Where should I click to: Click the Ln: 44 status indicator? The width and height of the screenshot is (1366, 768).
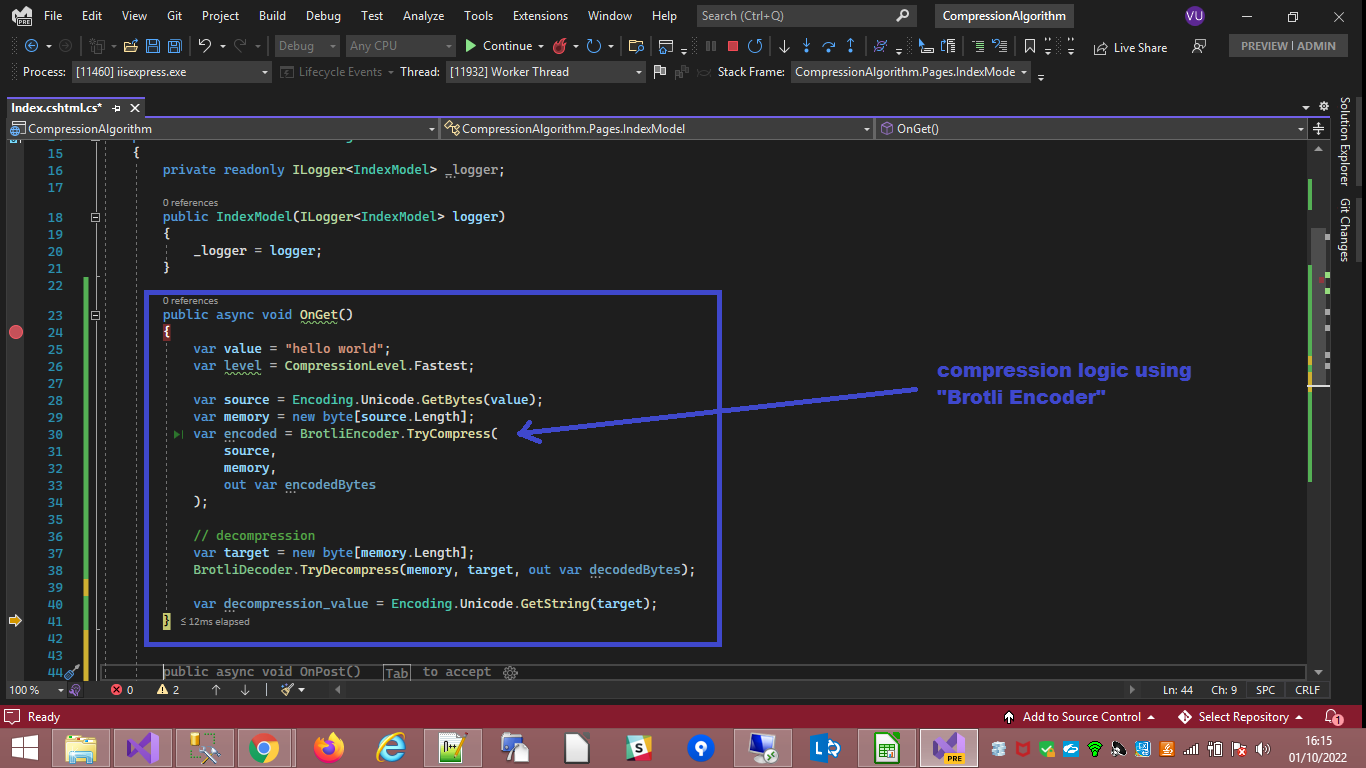(x=1178, y=690)
